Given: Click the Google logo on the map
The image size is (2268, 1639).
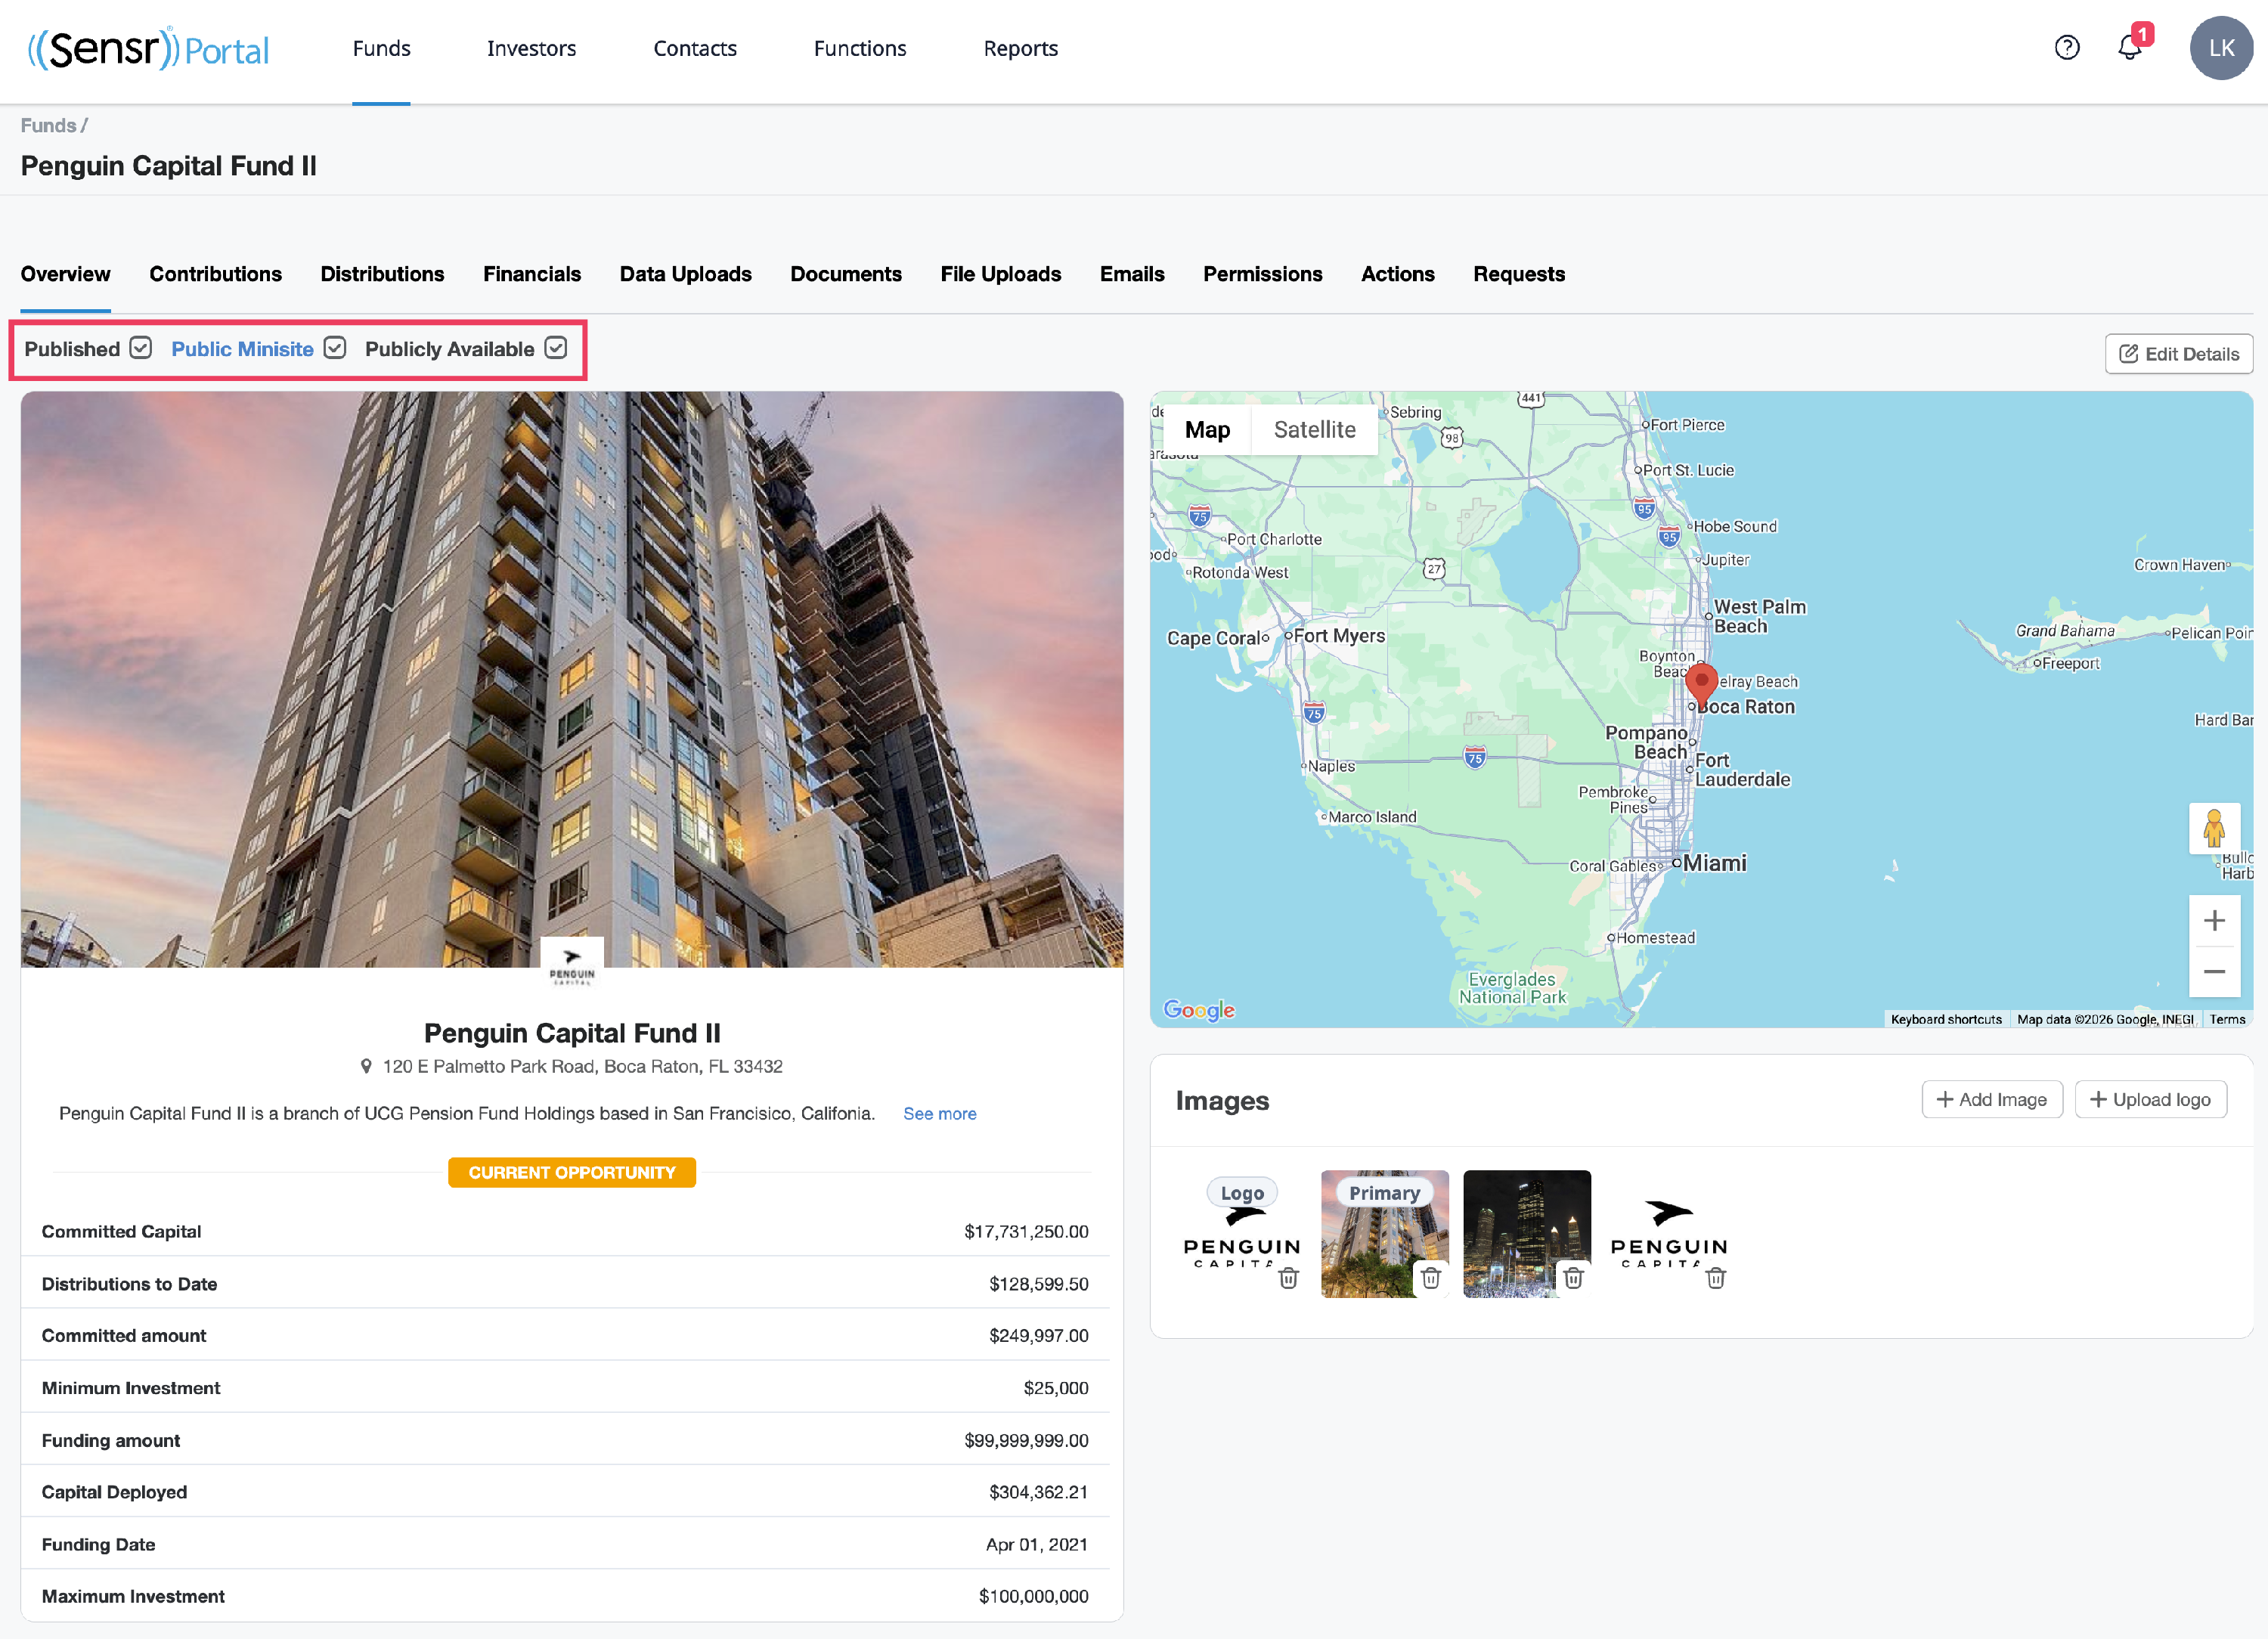Looking at the screenshot, I should [1199, 1010].
